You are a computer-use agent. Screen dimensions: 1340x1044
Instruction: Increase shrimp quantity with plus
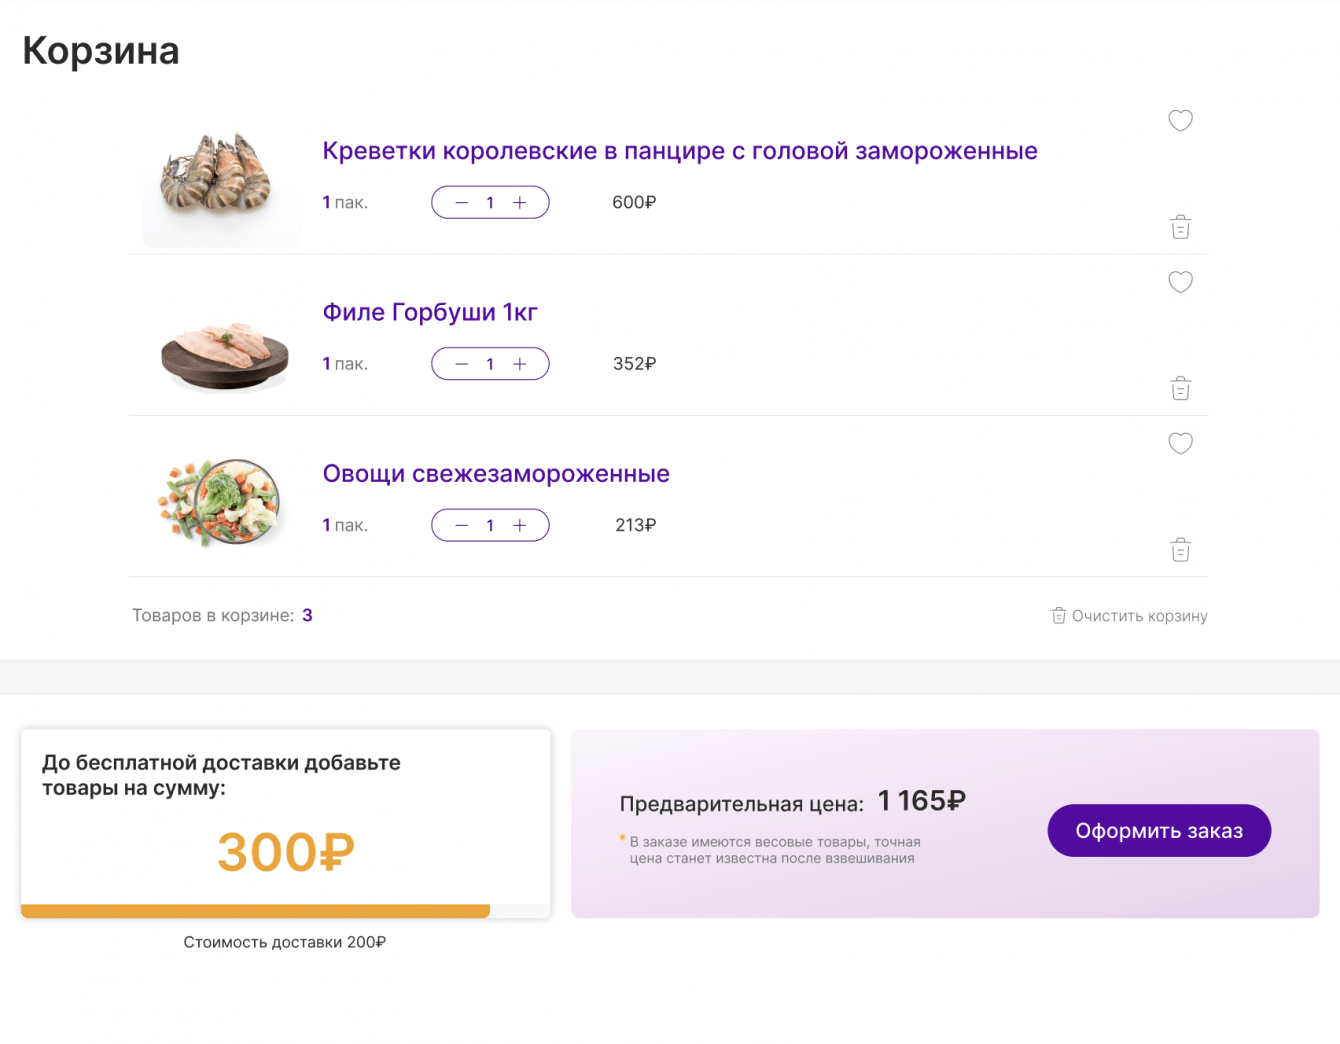point(520,203)
